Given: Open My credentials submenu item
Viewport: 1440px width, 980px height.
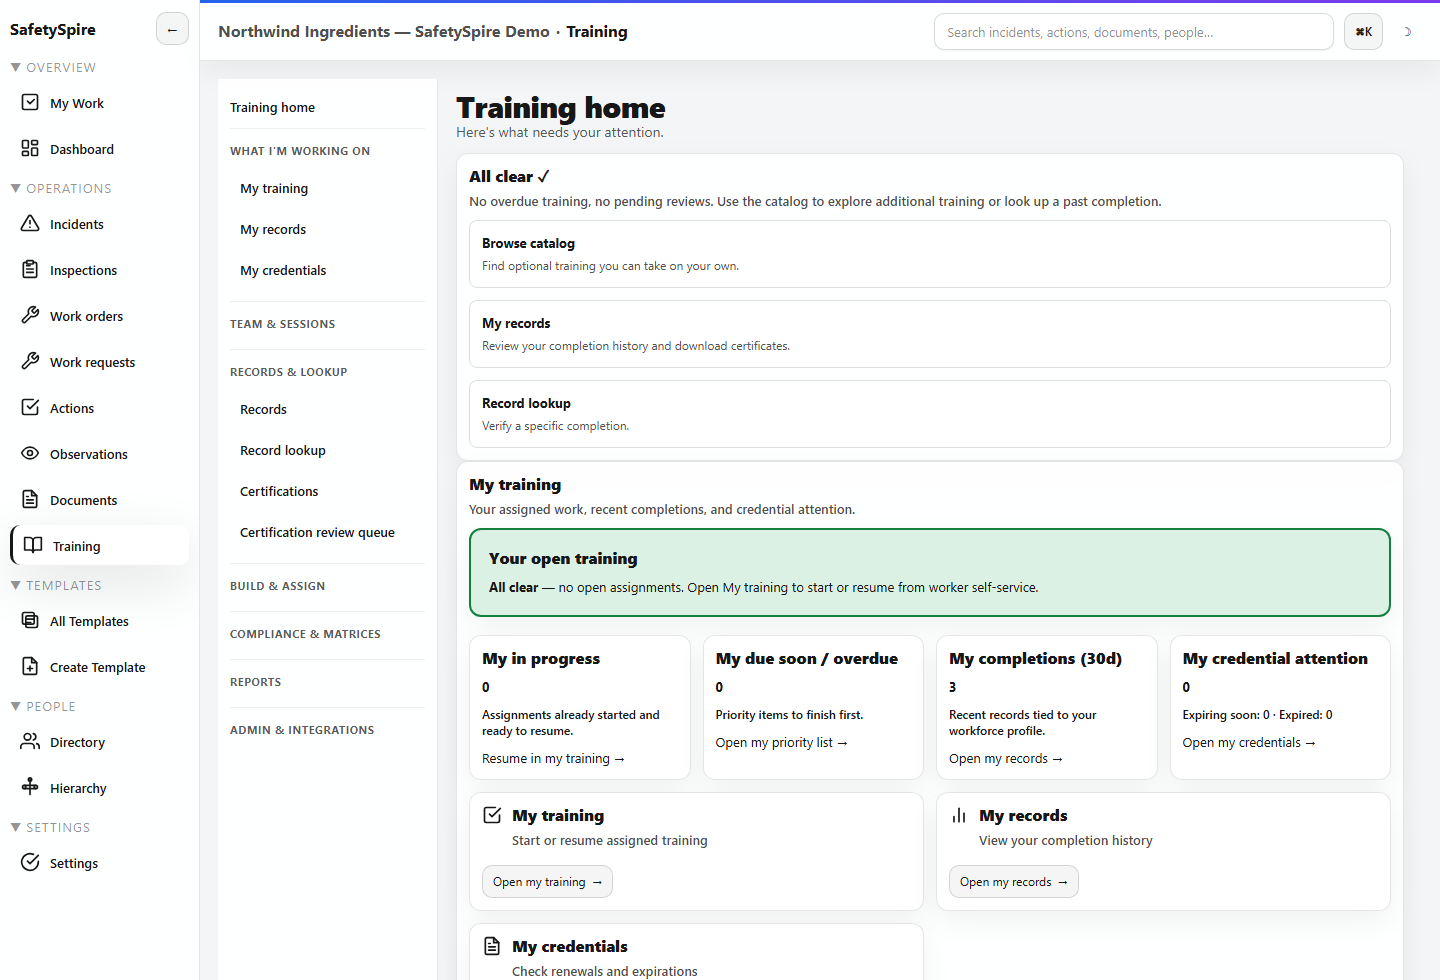Looking at the screenshot, I should tap(283, 271).
